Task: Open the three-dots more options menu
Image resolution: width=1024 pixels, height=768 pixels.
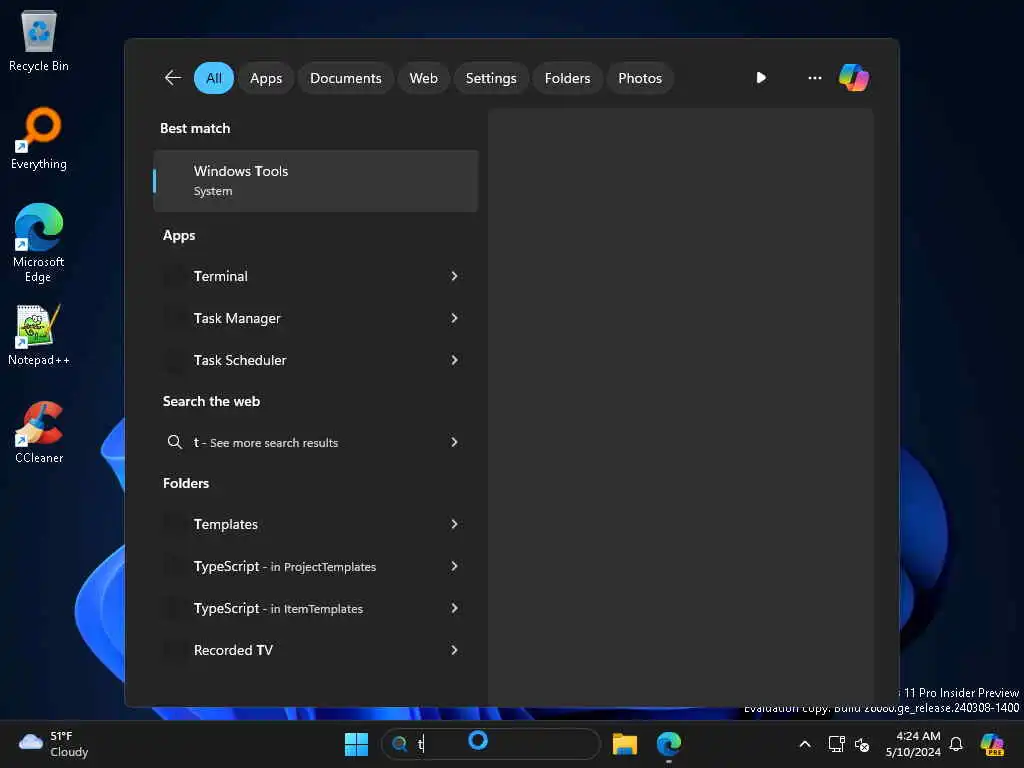Action: click(814, 78)
